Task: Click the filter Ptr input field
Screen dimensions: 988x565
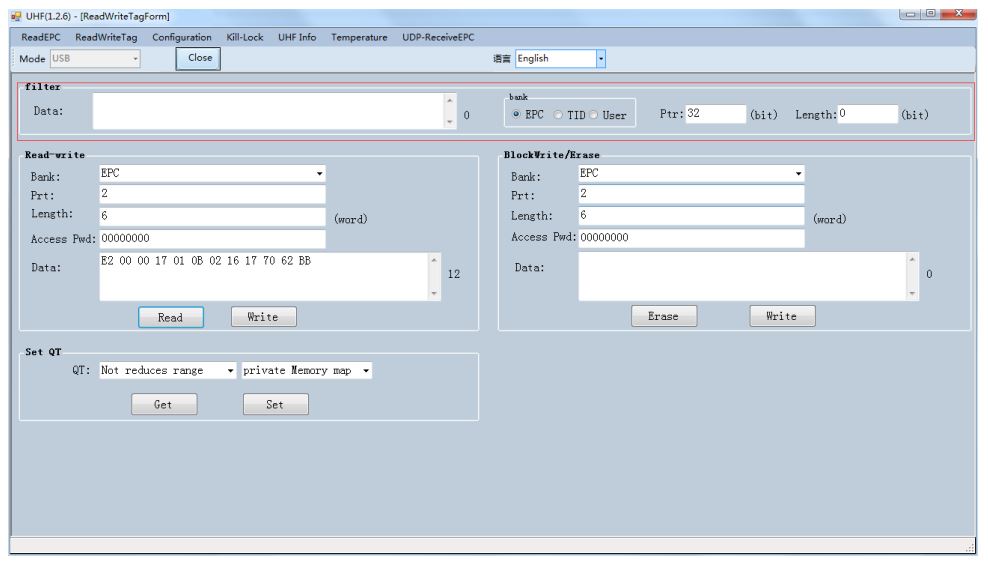Action: (715, 114)
